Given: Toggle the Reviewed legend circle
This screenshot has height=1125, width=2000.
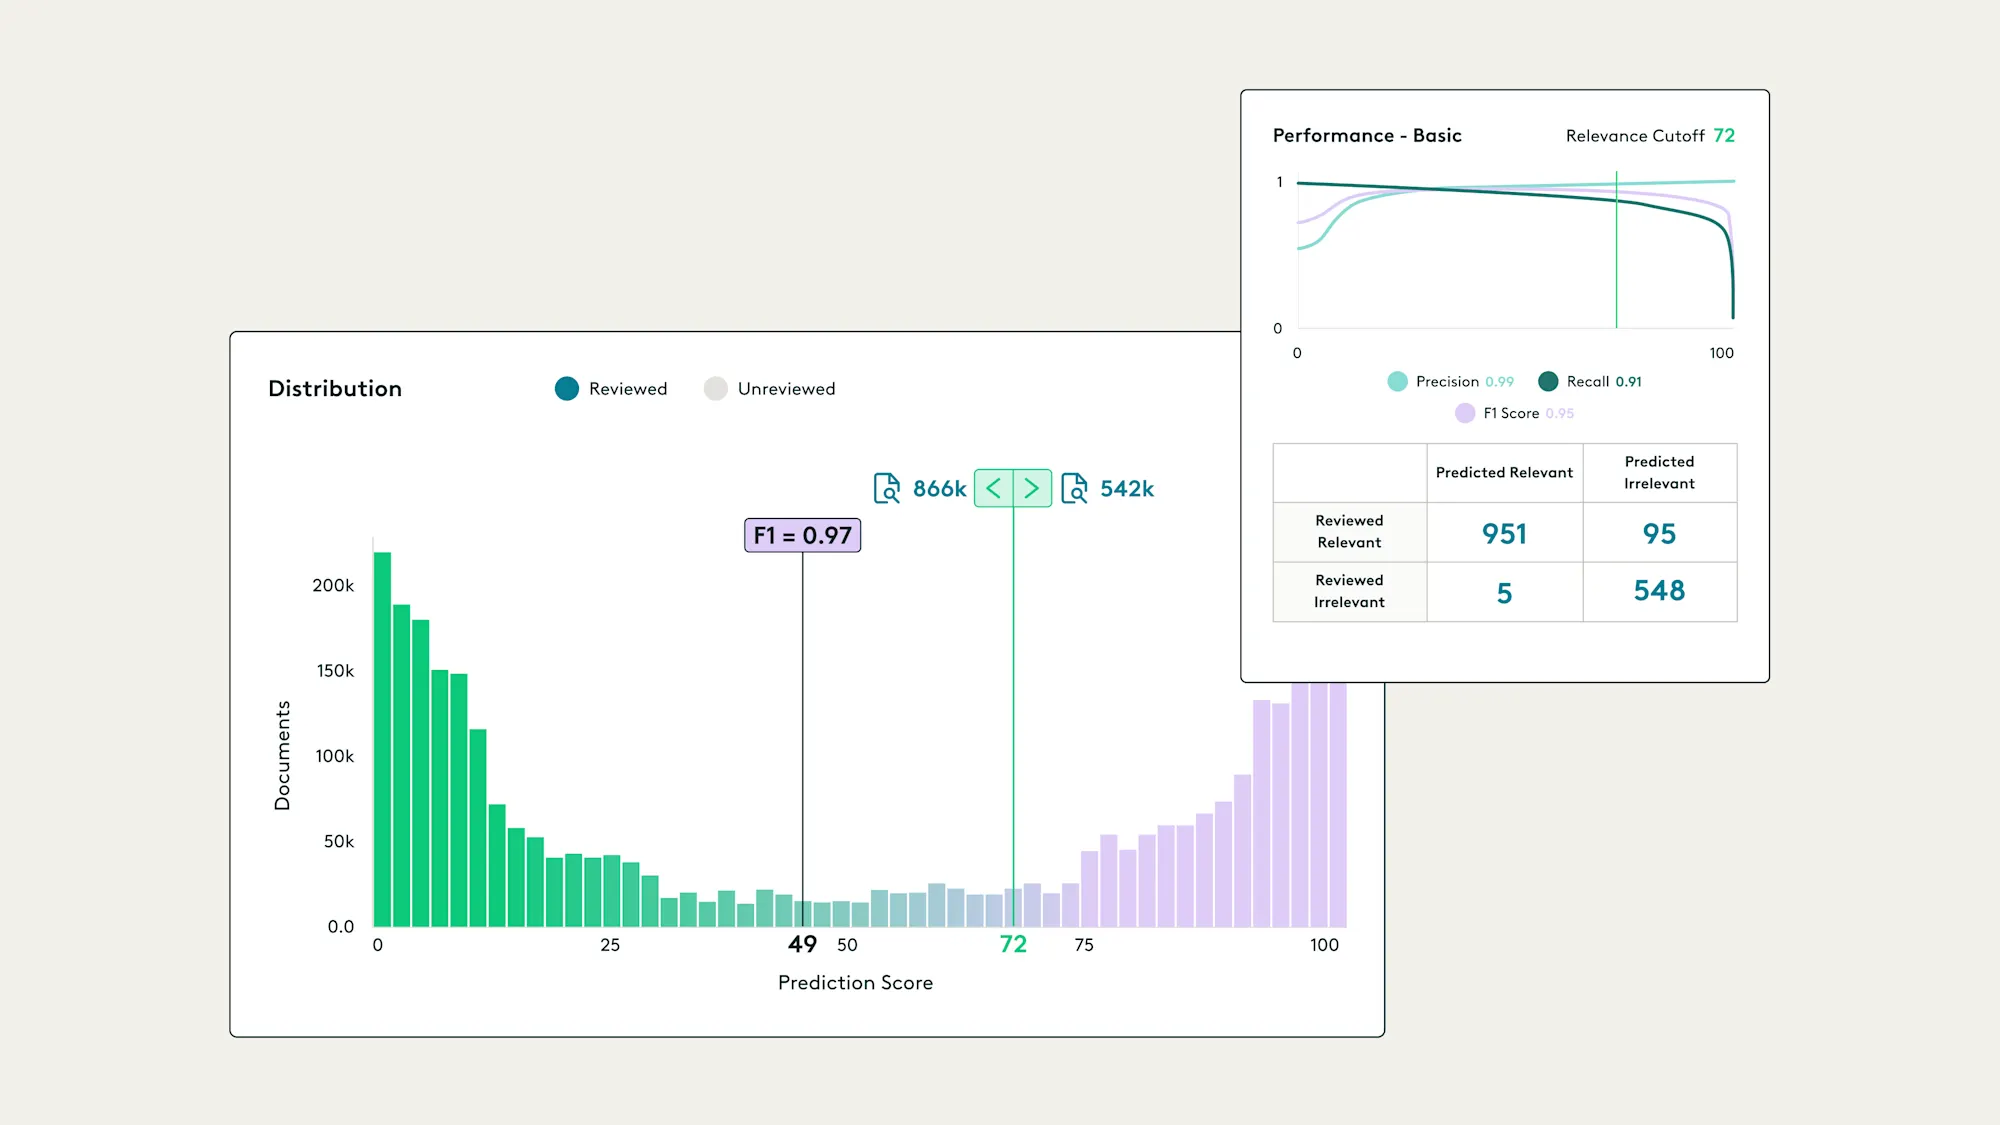Looking at the screenshot, I should coord(567,389).
